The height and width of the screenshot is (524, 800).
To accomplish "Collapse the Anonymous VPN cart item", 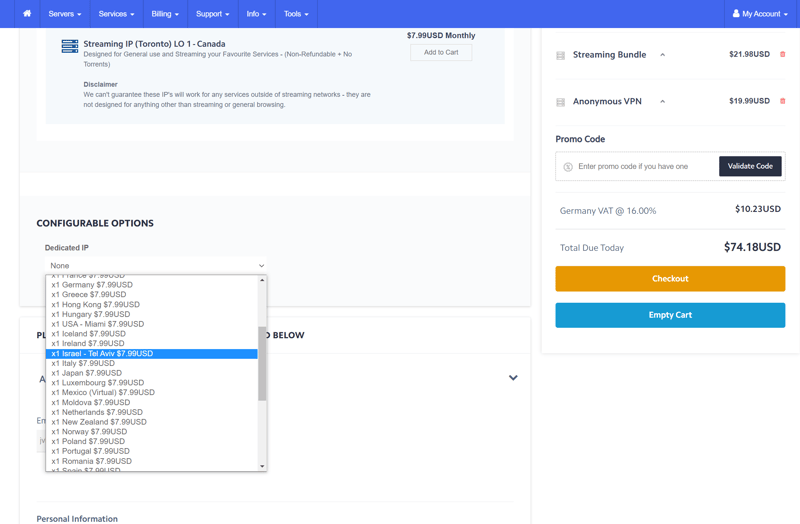I will tap(662, 101).
